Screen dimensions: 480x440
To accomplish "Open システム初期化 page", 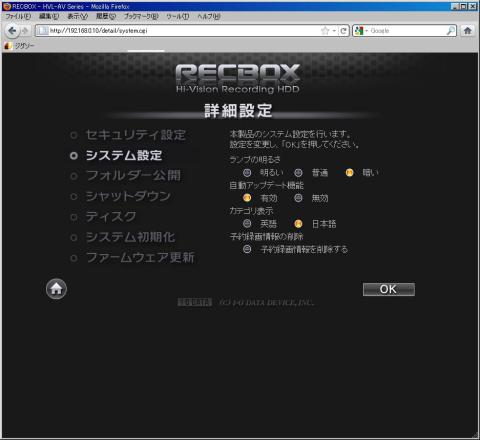I will point(130,237).
